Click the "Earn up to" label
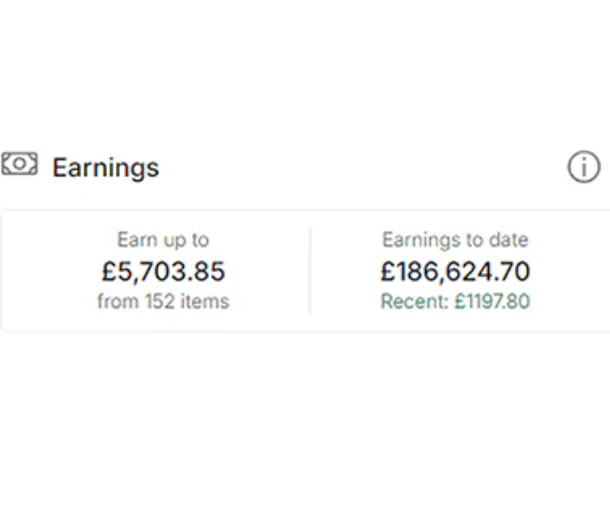 163,240
